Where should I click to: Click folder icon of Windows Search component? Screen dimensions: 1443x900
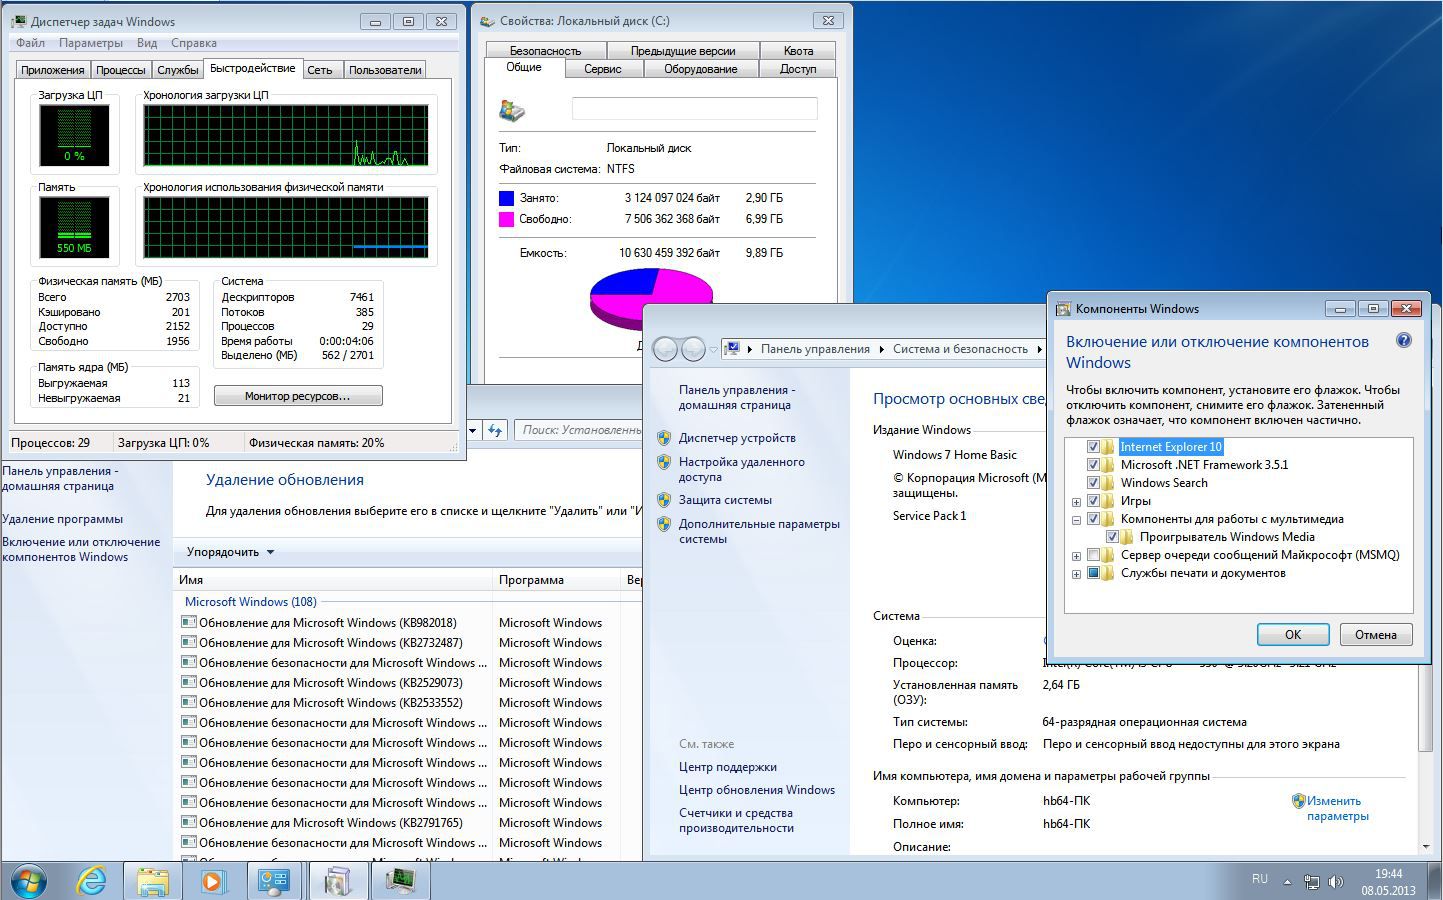pyautogui.click(x=1108, y=483)
